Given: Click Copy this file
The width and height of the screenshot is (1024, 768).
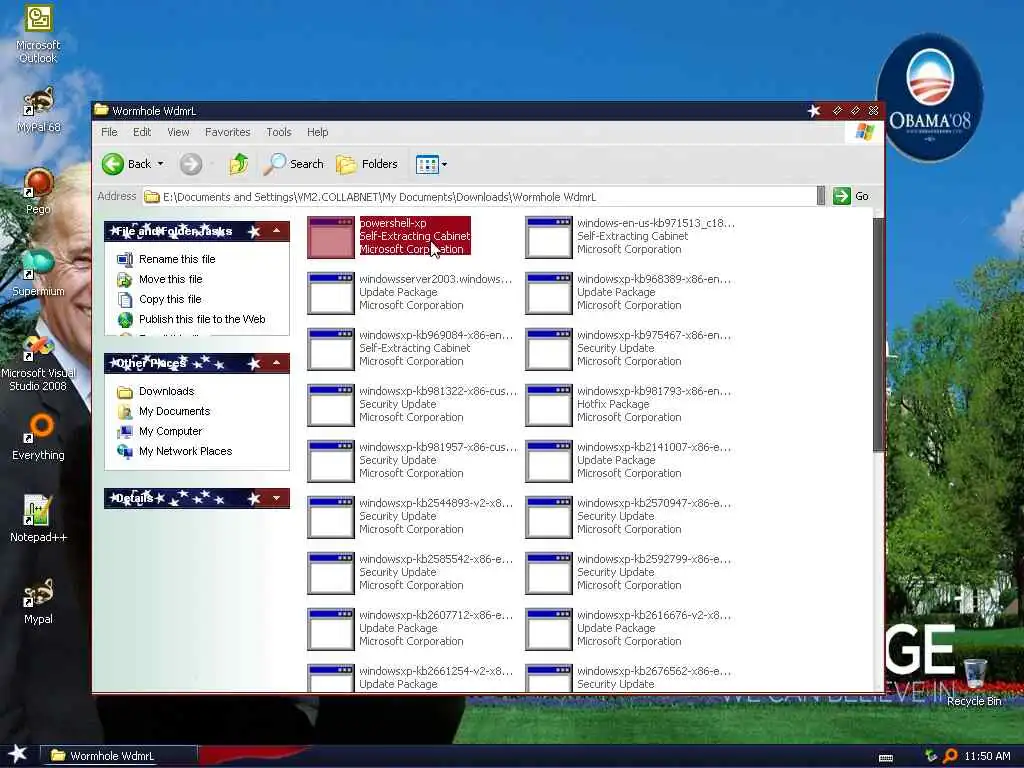Looking at the screenshot, I should pyautogui.click(x=170, y=299).
